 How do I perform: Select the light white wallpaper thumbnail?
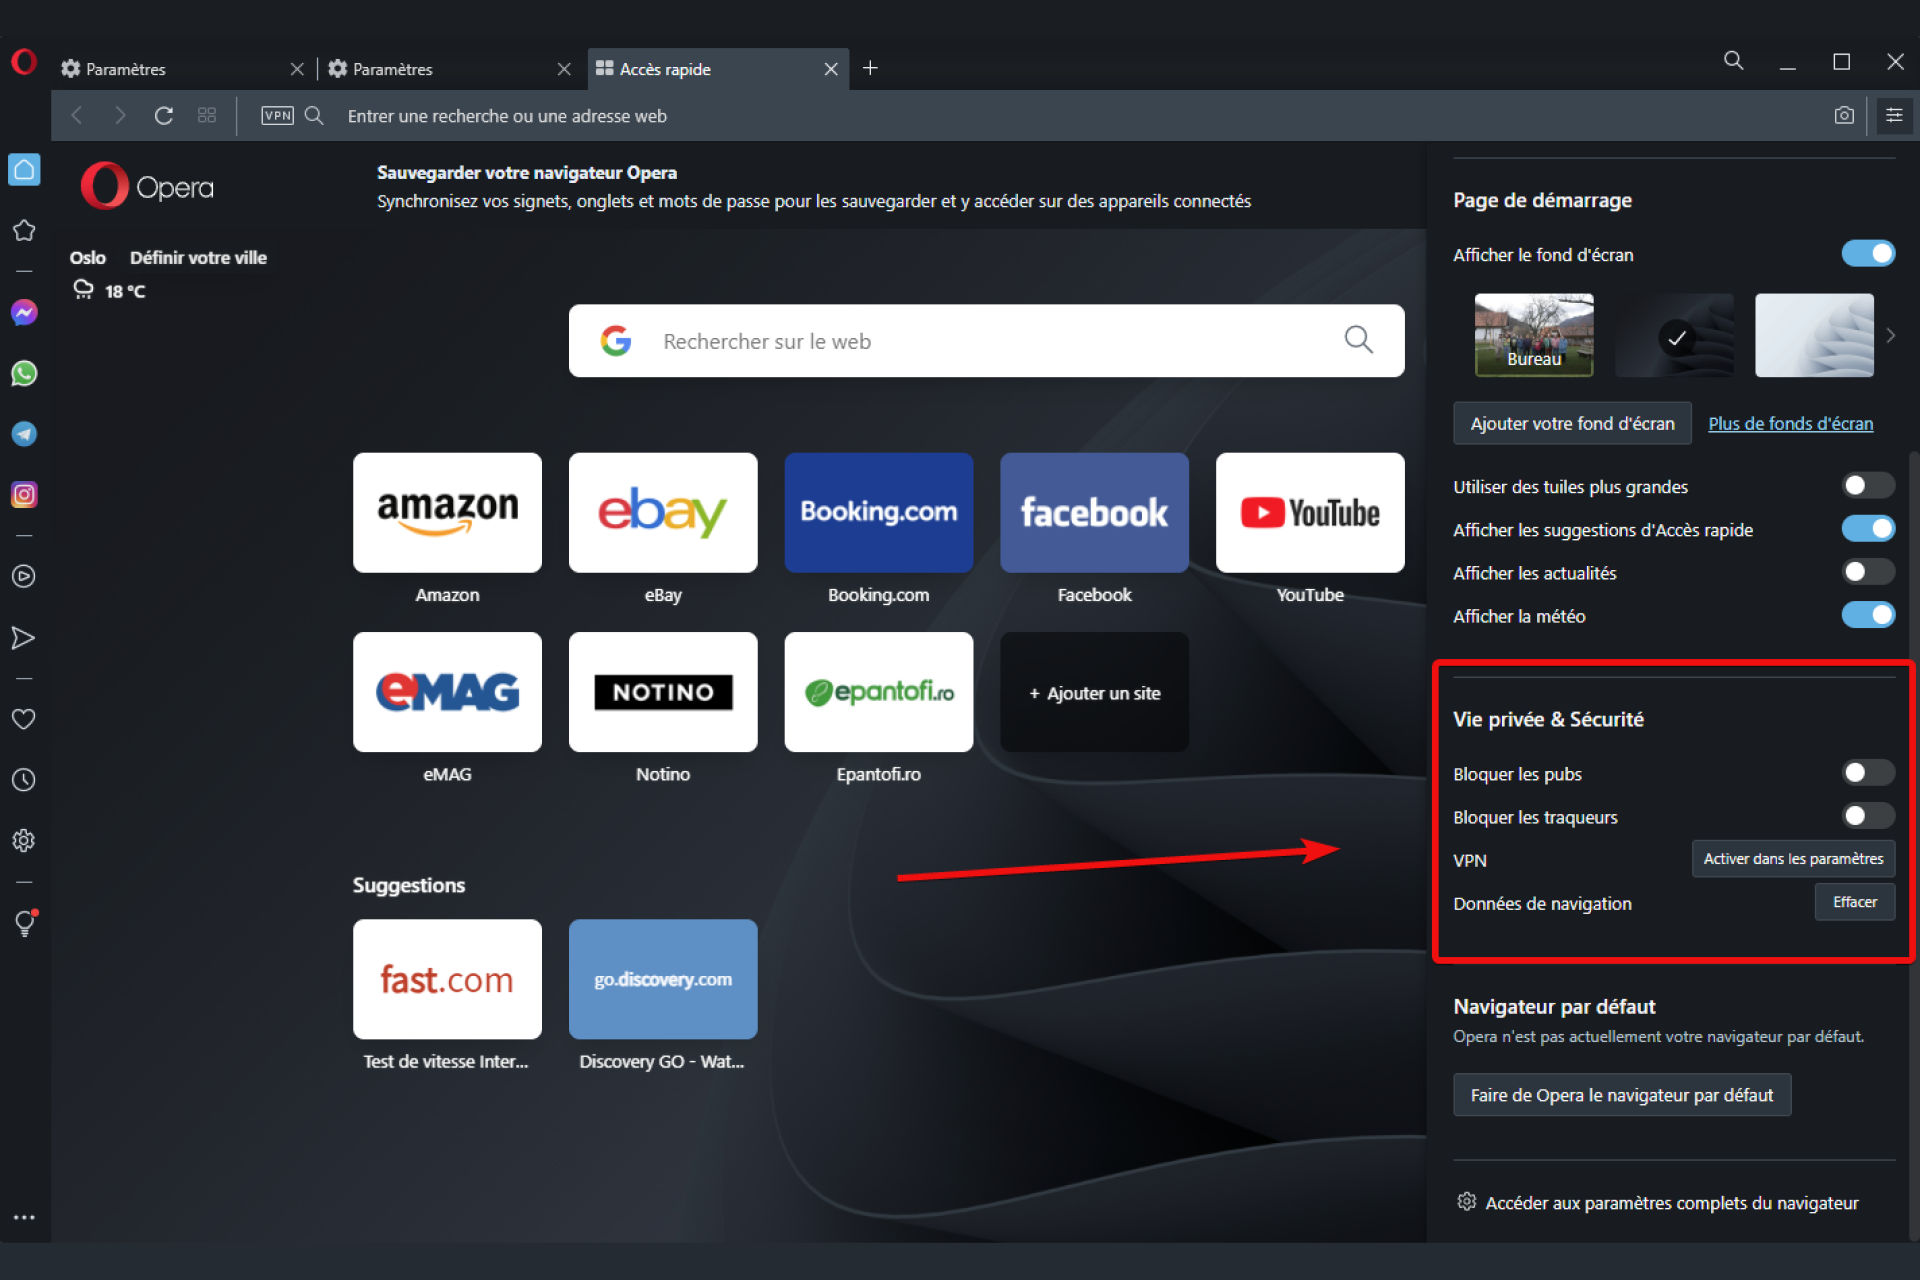tap(1814, 335)
